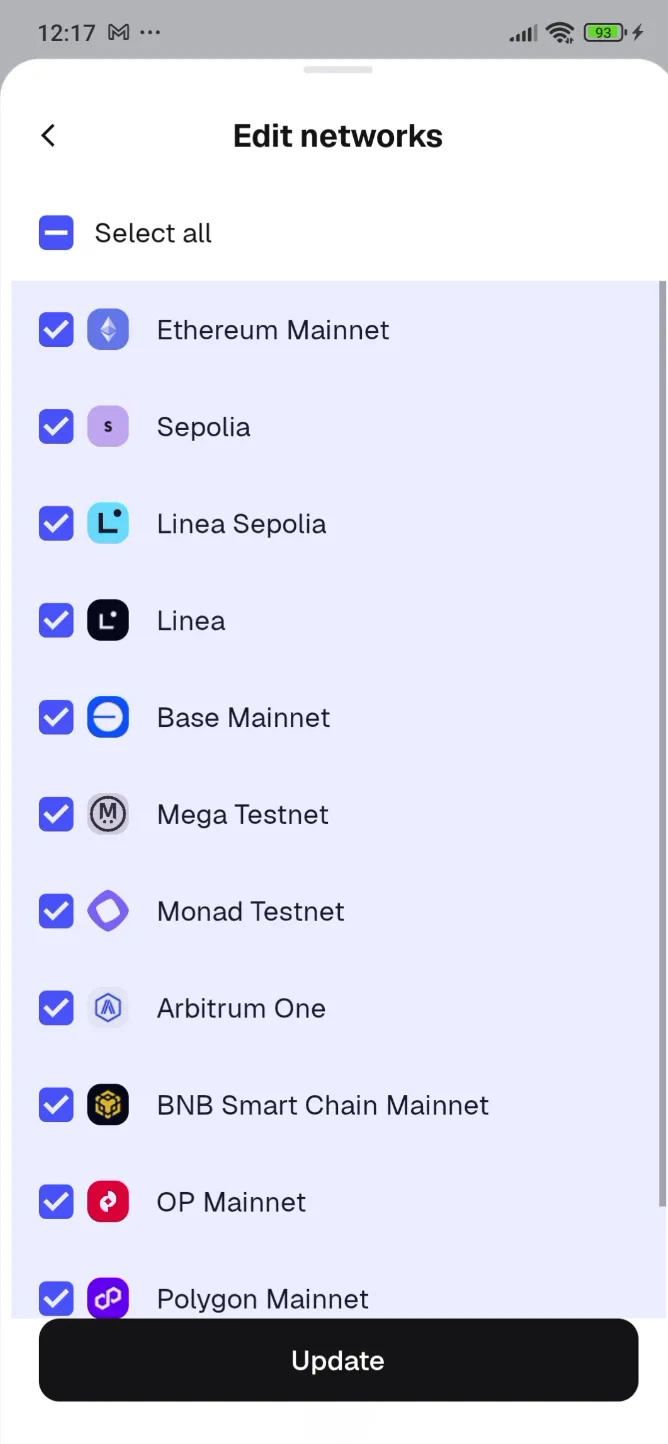Click the Polygon Mainnet network icon

108,1298
